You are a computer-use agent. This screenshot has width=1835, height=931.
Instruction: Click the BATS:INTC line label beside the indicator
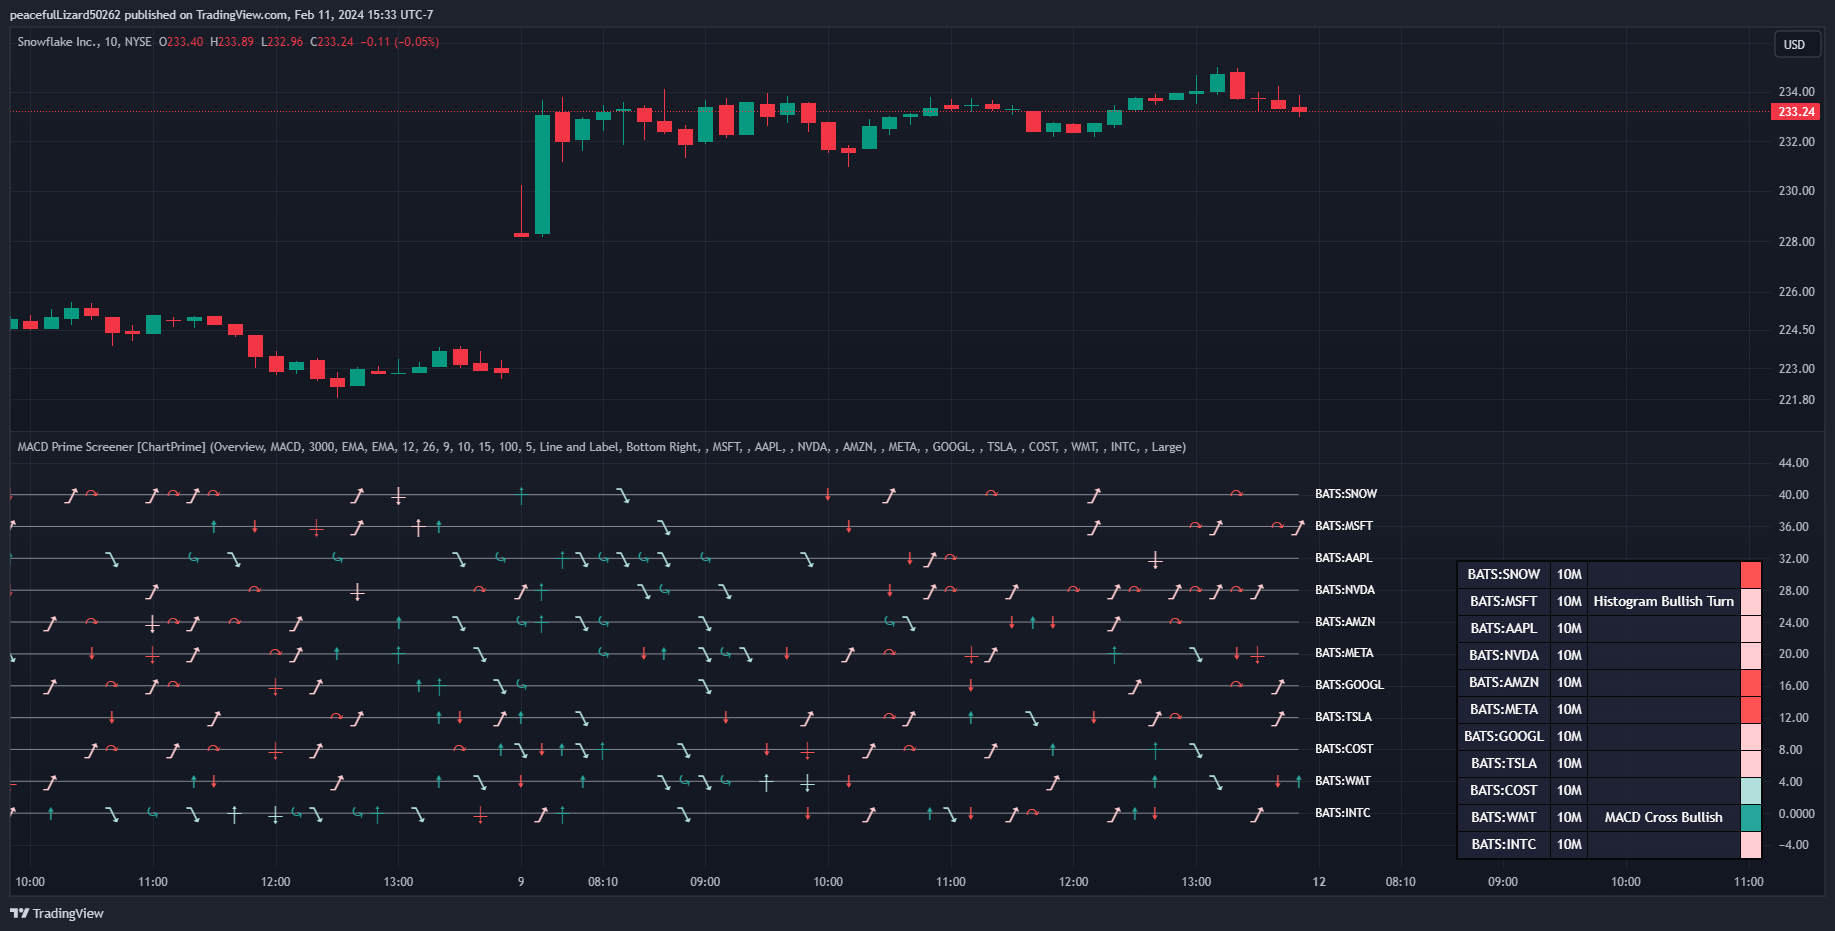[x=1343, y=813]
